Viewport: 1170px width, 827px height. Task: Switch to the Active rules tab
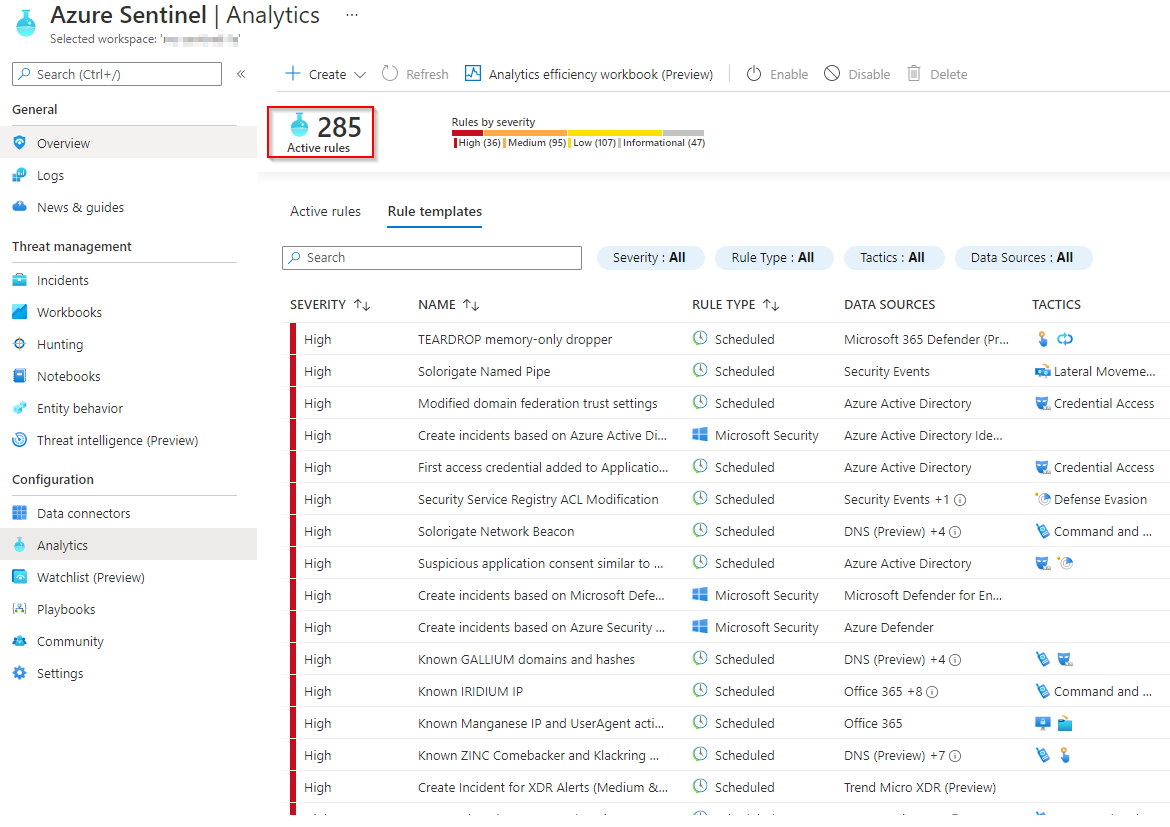325,211
